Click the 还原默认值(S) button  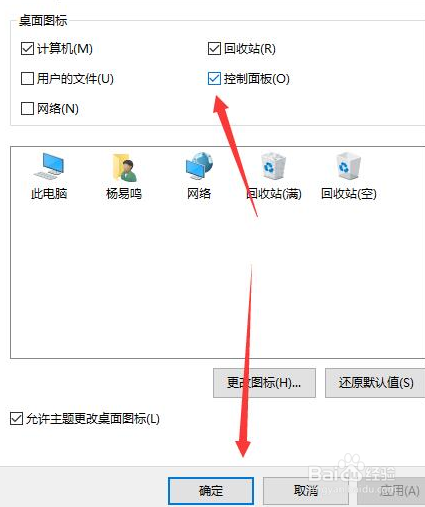click(375, 383)
